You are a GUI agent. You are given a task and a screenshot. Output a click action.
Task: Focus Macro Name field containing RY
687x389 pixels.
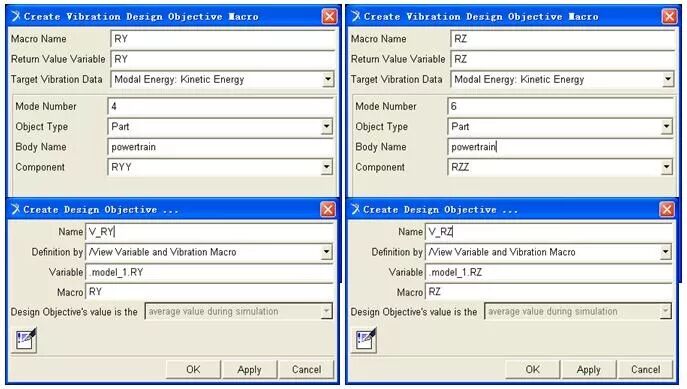click(x=223, y=39)
